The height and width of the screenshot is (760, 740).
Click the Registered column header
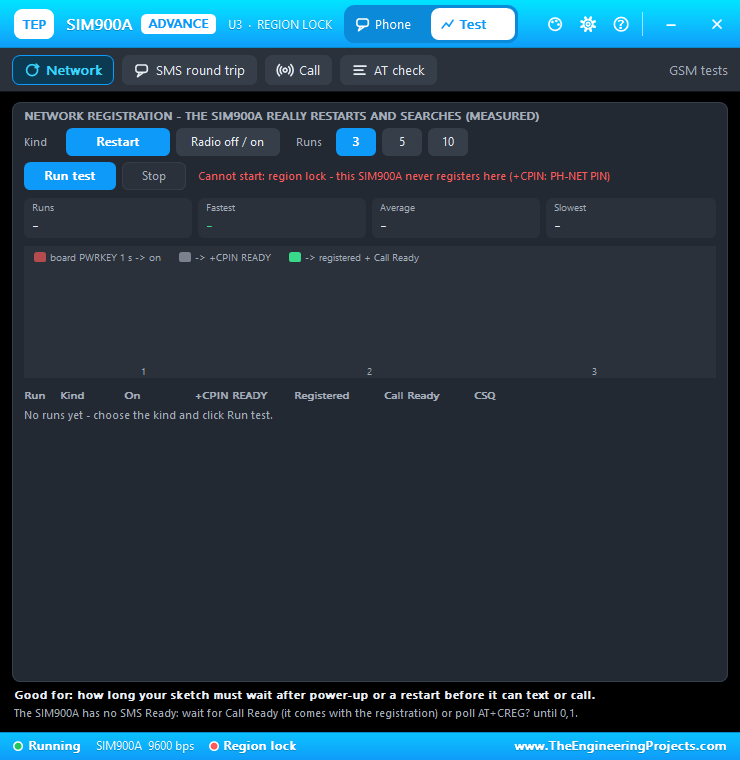(x=322, y=396)
